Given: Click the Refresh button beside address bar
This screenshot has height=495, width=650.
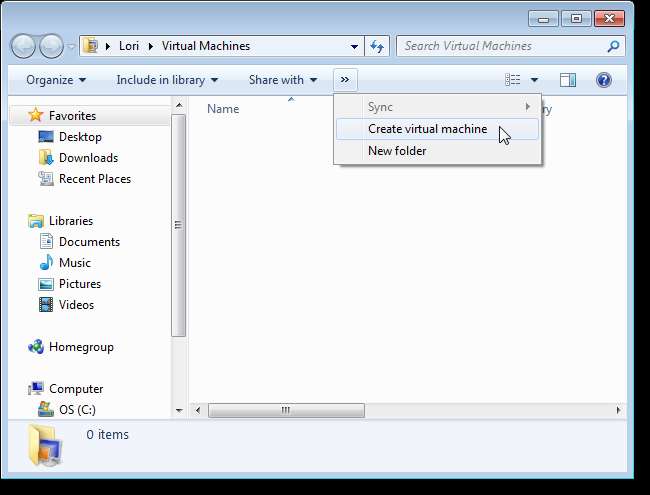Looking at the screenshot, I should [x=377, y=46].
